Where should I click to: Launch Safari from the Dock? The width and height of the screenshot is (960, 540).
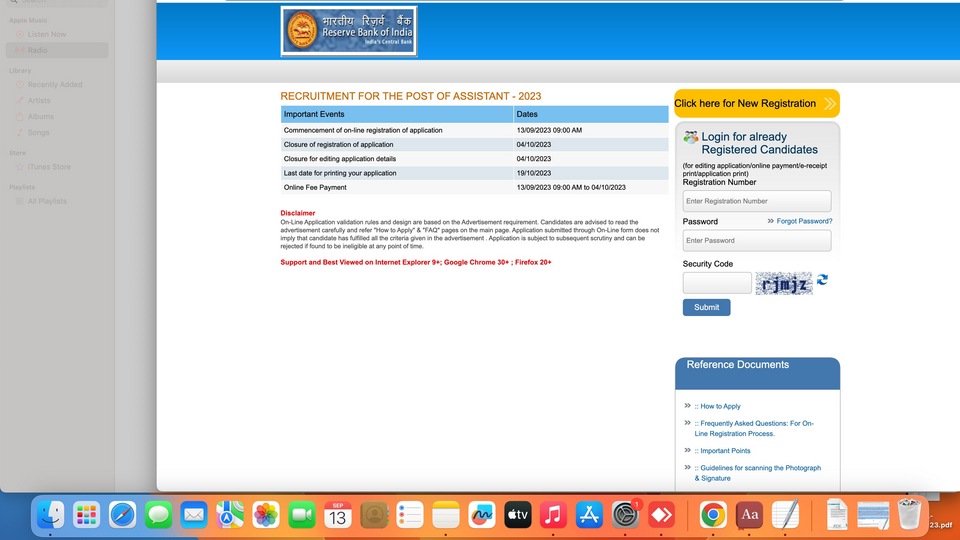coord(122,515)
